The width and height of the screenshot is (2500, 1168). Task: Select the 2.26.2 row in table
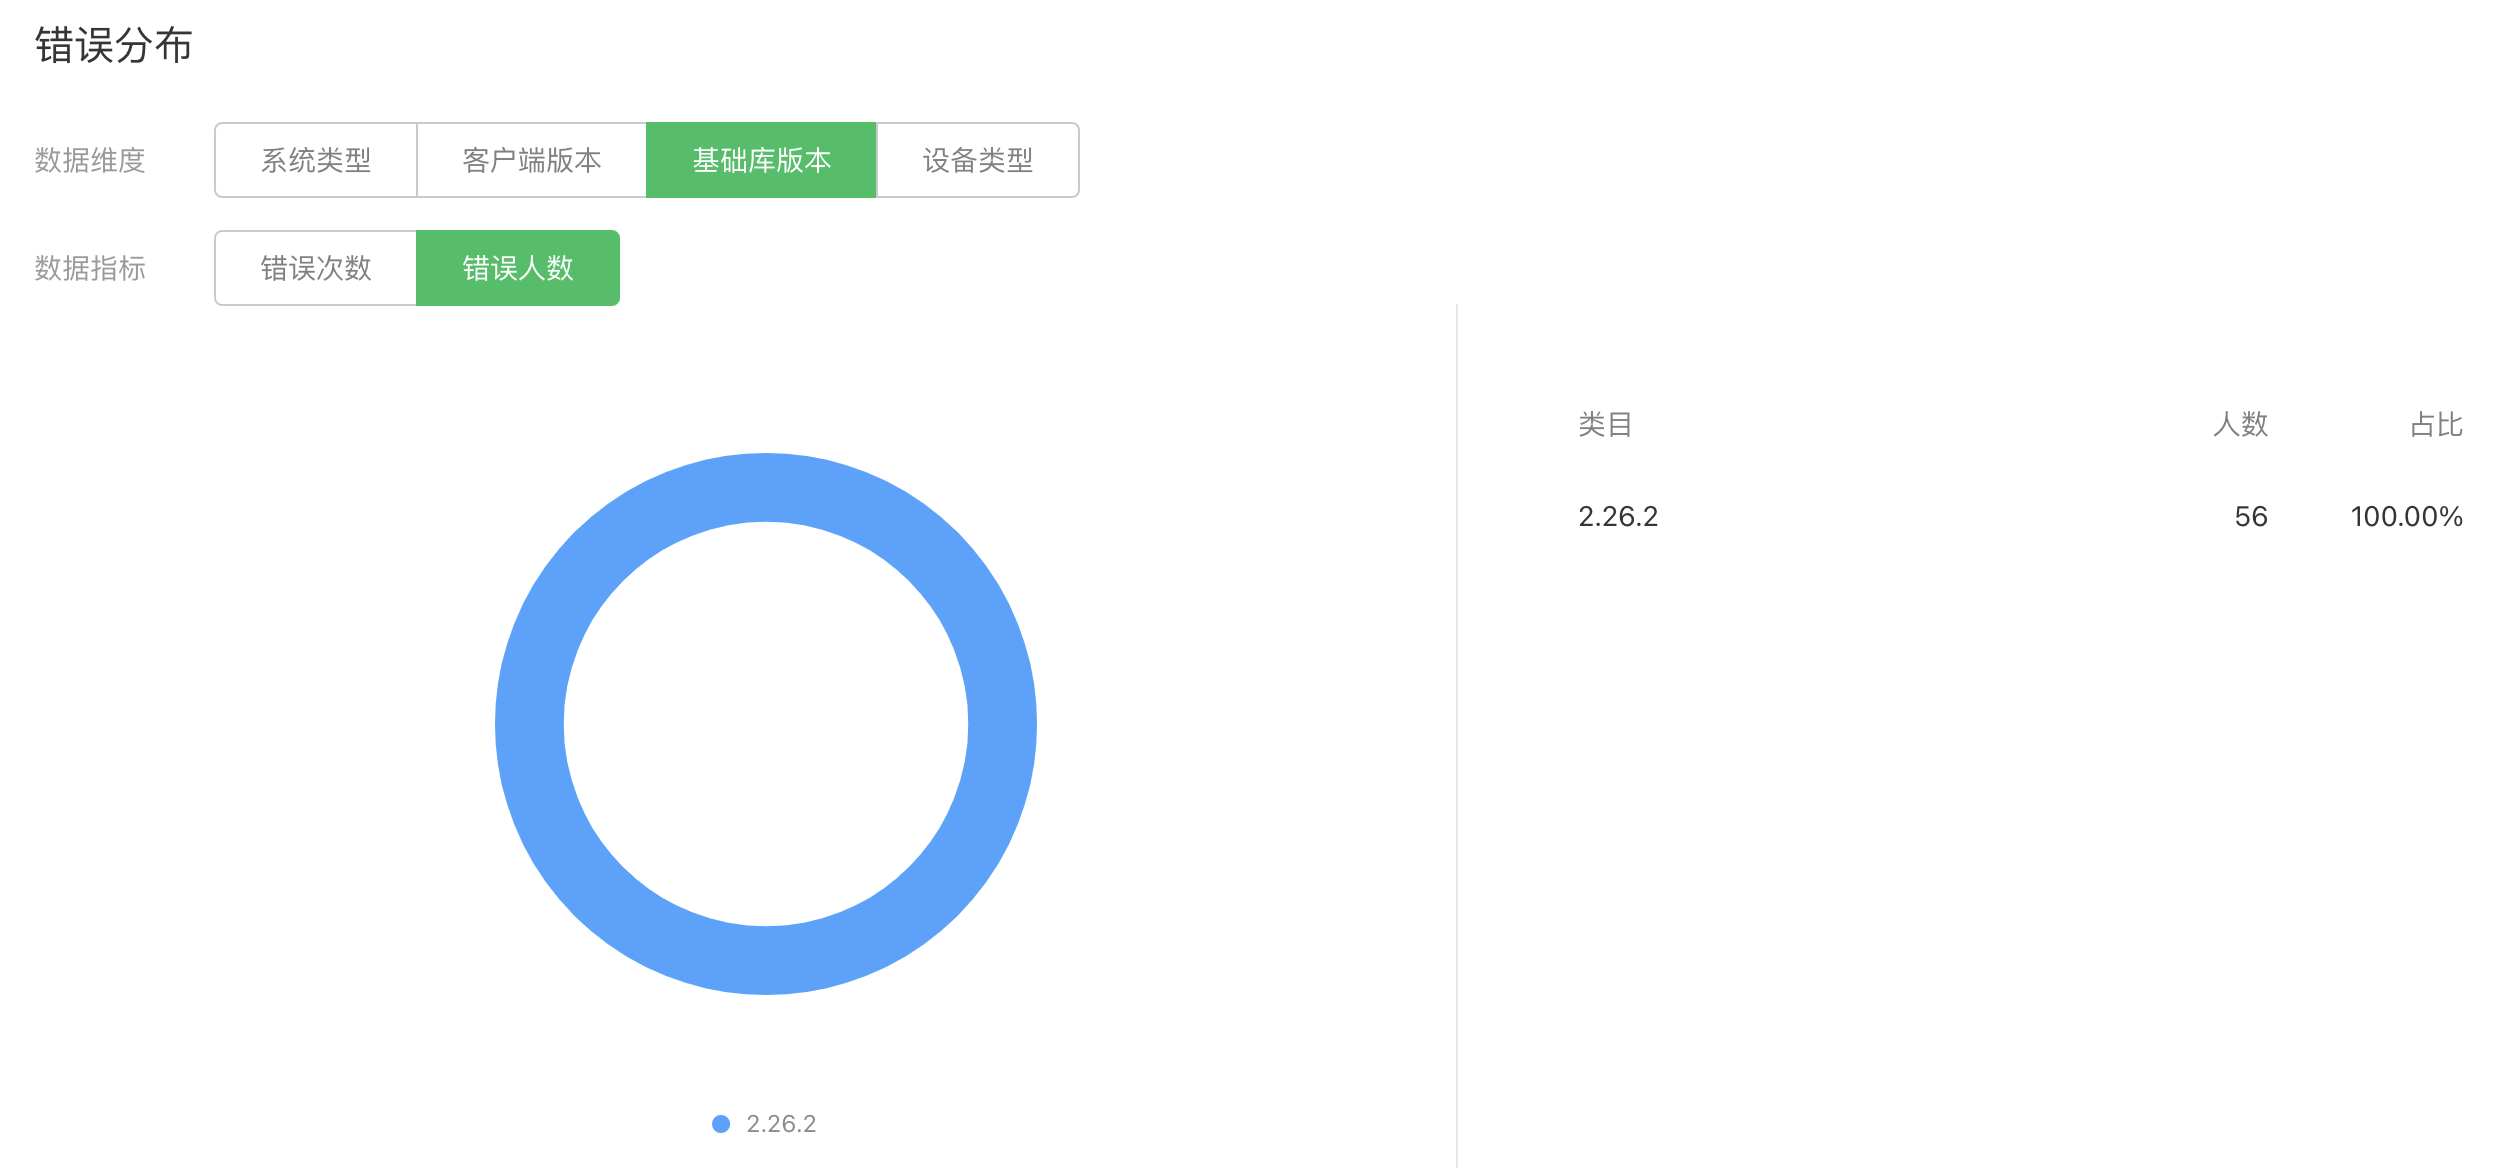click(x=1618, y=517)
